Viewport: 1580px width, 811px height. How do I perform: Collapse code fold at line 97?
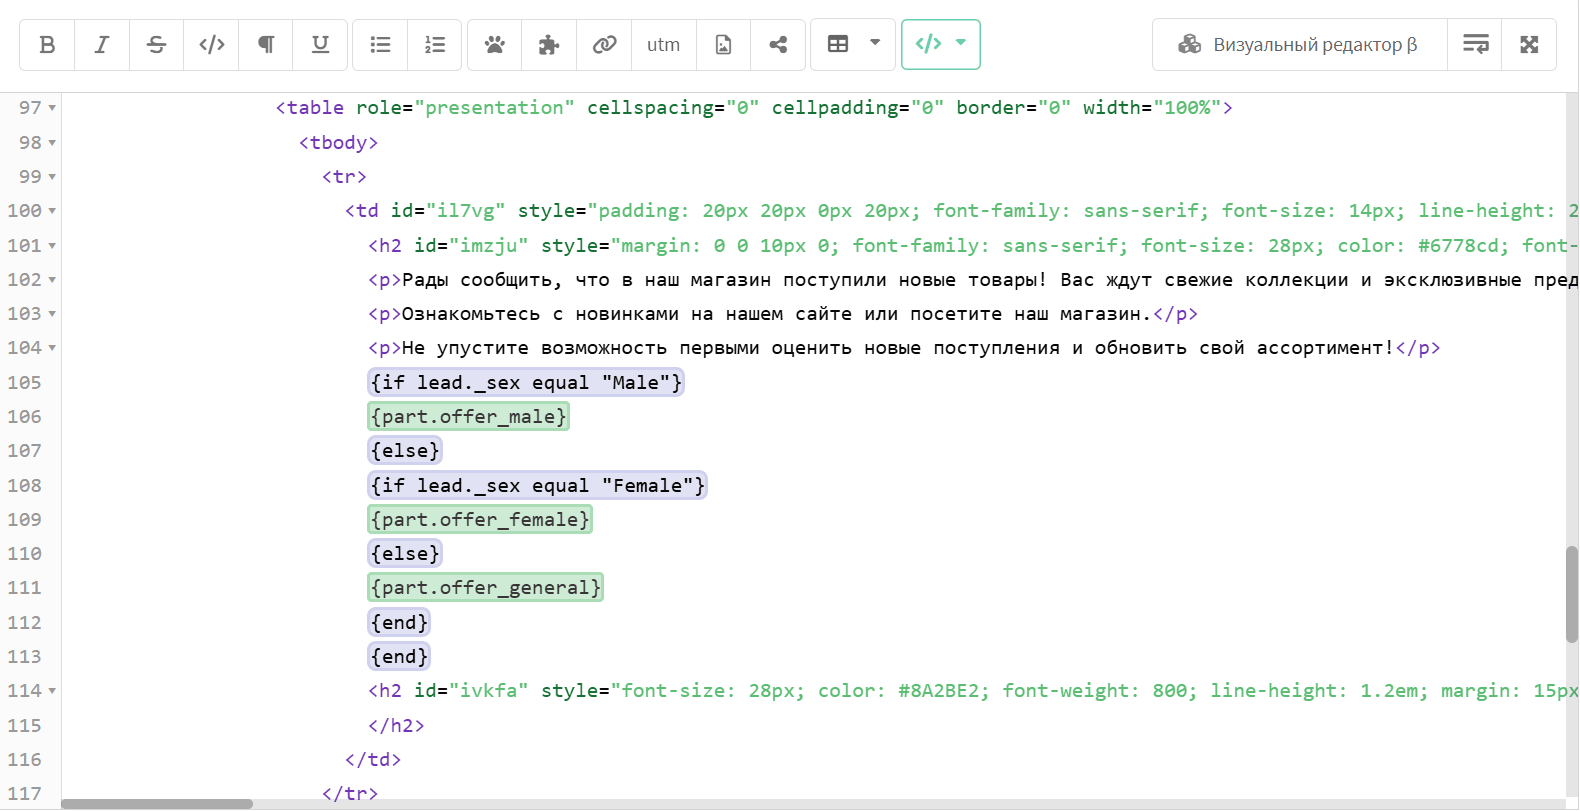coord(52,108)
